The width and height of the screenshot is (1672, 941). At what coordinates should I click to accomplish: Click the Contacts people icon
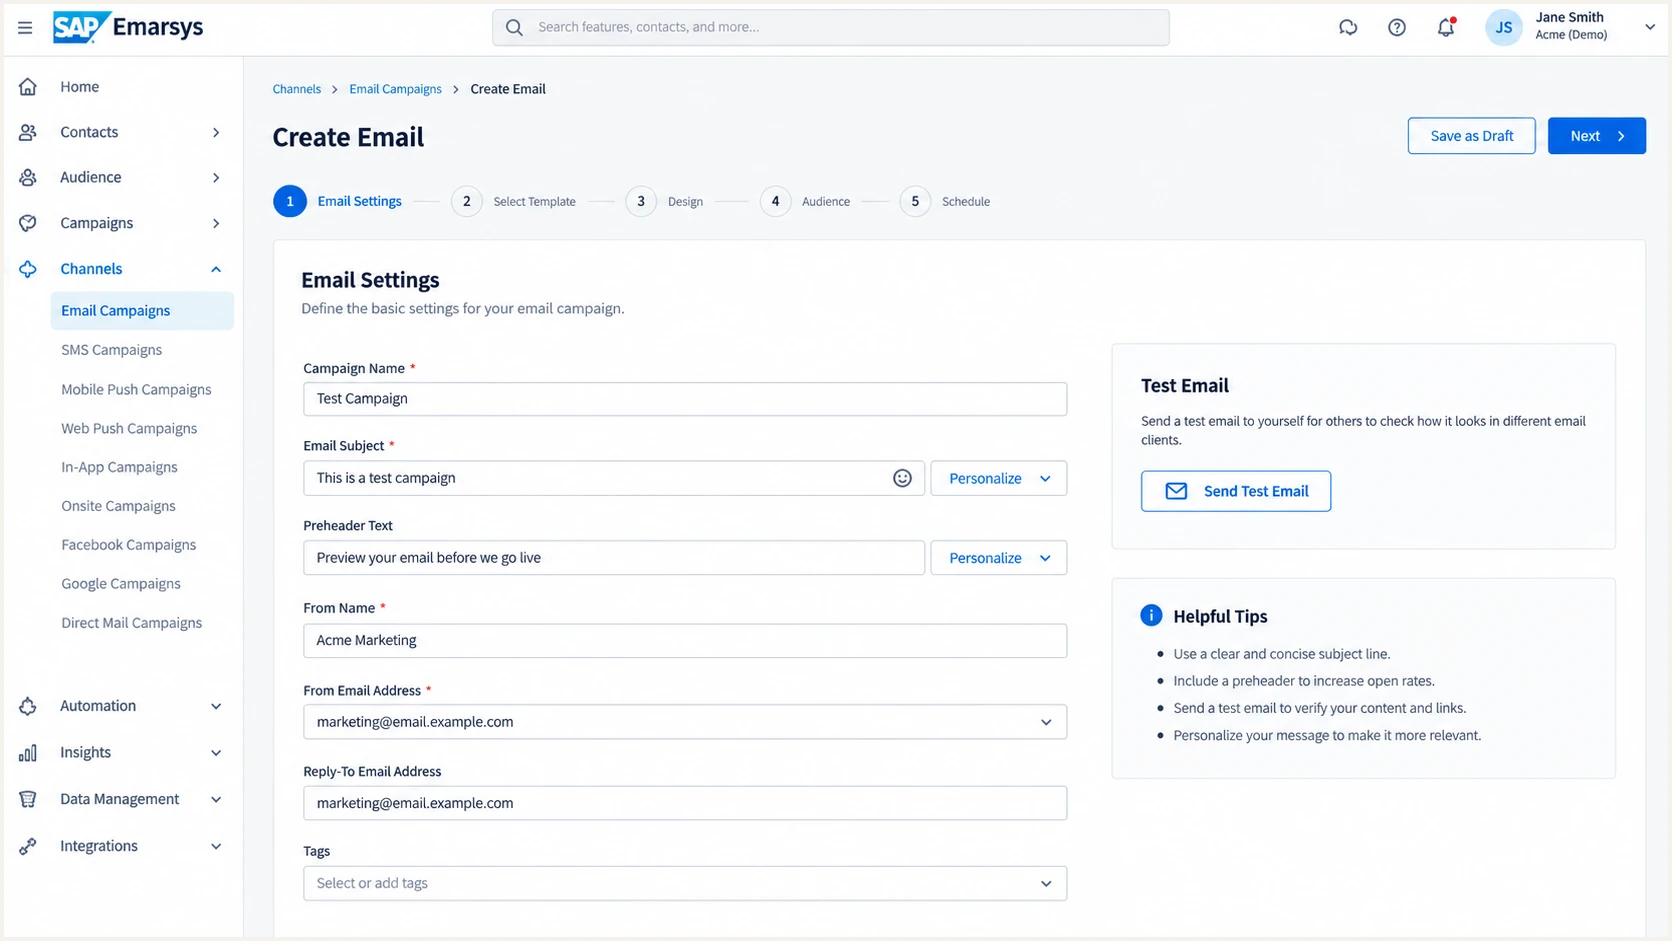coord(28,132)
